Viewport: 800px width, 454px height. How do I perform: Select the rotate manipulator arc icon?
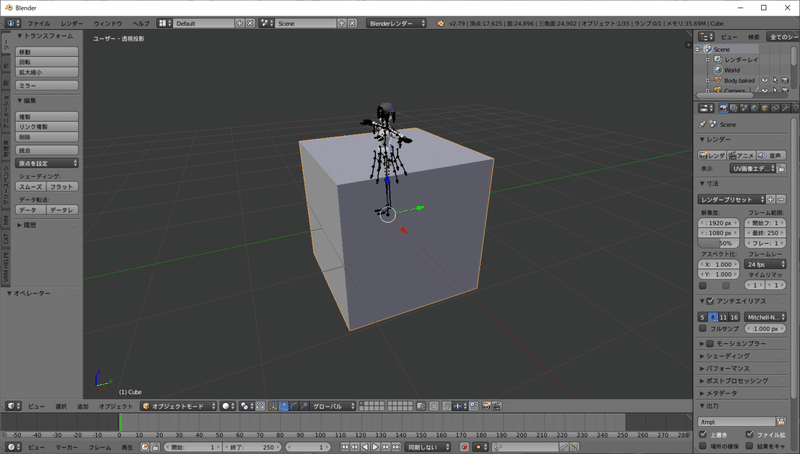[293, 406]
